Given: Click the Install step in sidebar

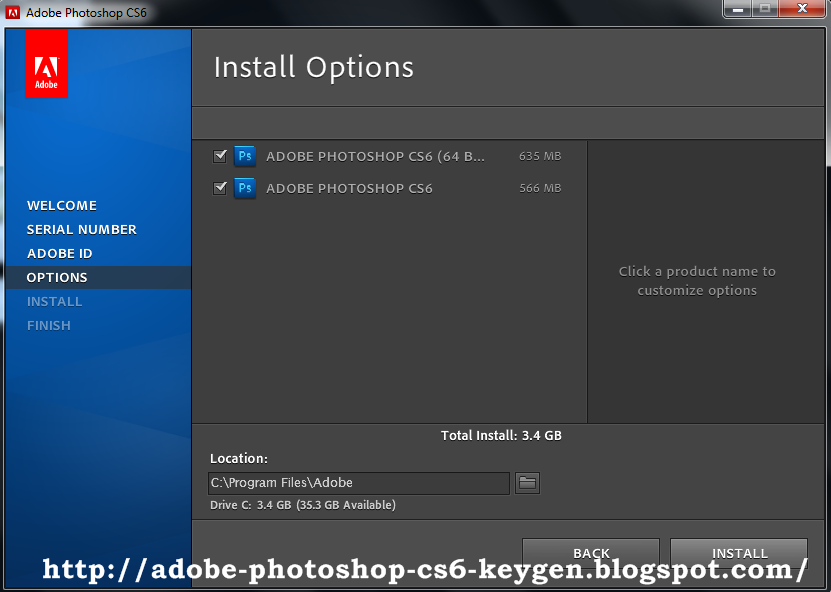Looking at the screenshot, I should 55,301.
